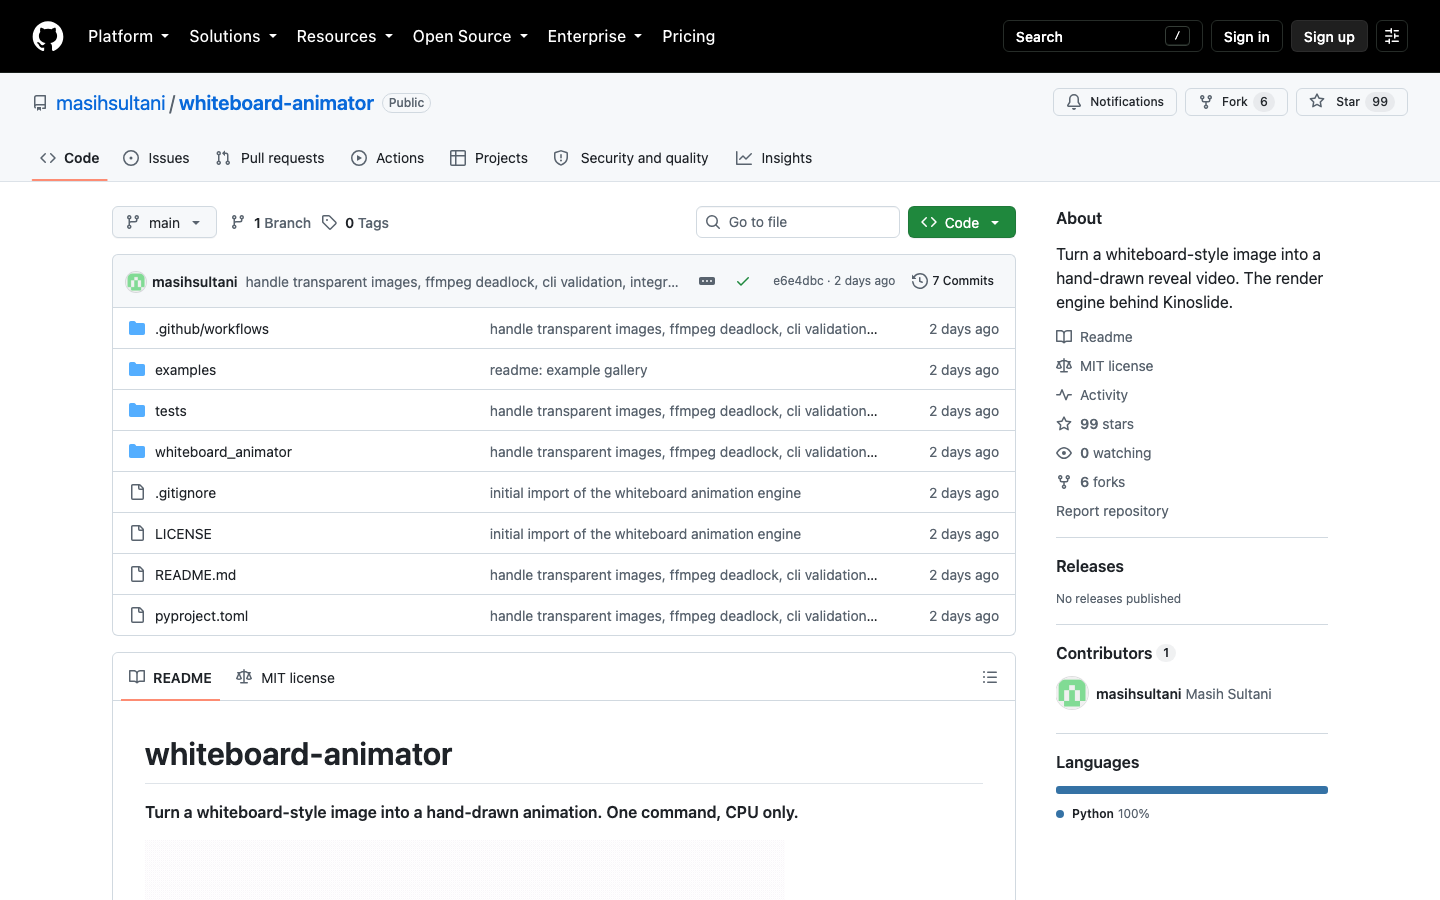Click the pyproject.toml file icon
The image size is (1440, 900).
pos(137,615)
